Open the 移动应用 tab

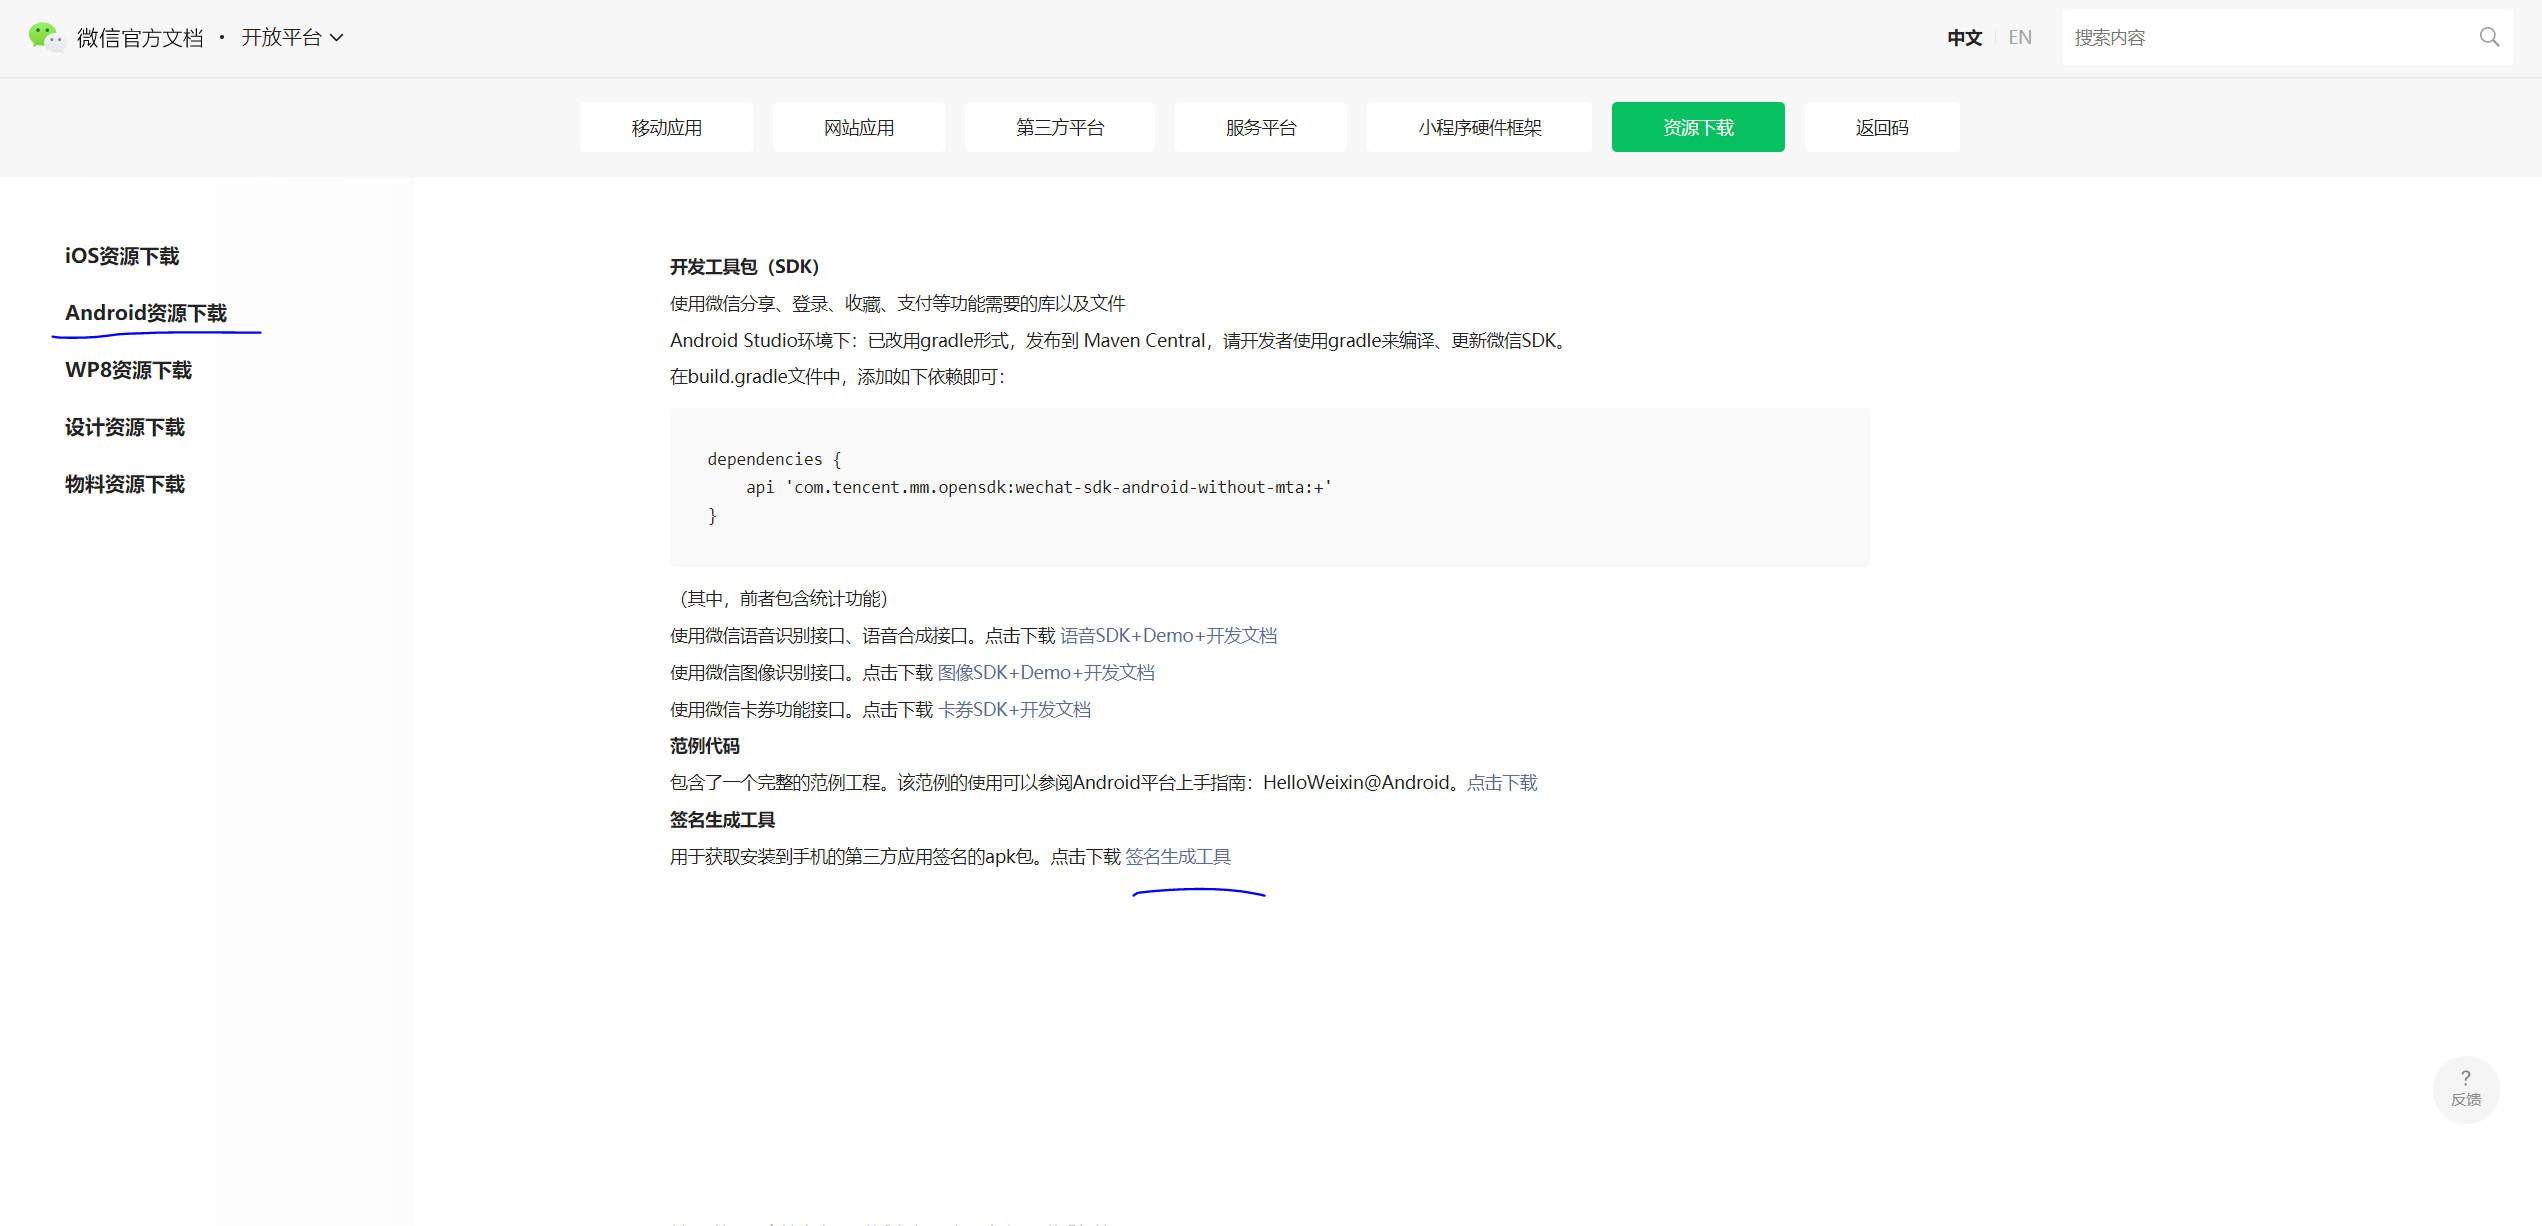[666, 127]
